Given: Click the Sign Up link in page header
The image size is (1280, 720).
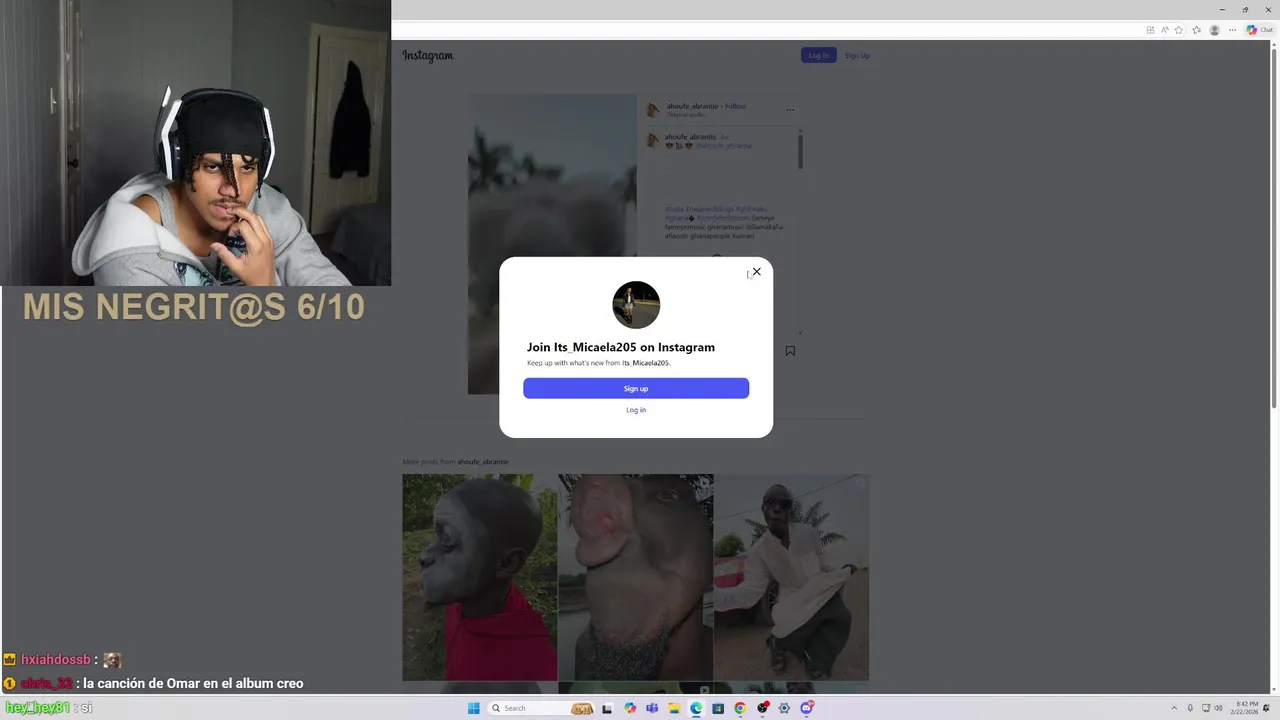Looking at the screenshot, I should tap(857, 55).
